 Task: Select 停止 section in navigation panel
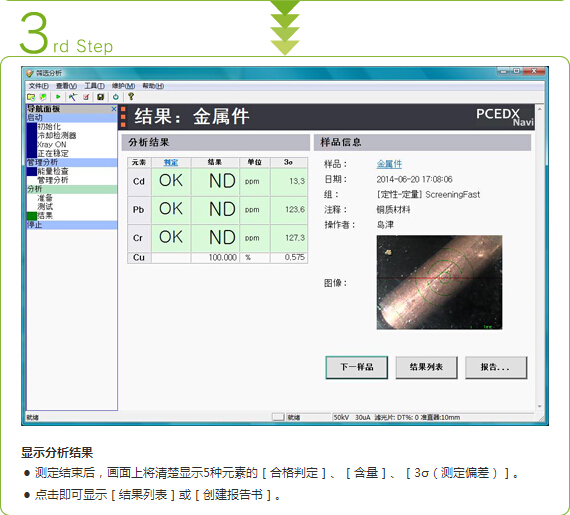click(72, 225)
